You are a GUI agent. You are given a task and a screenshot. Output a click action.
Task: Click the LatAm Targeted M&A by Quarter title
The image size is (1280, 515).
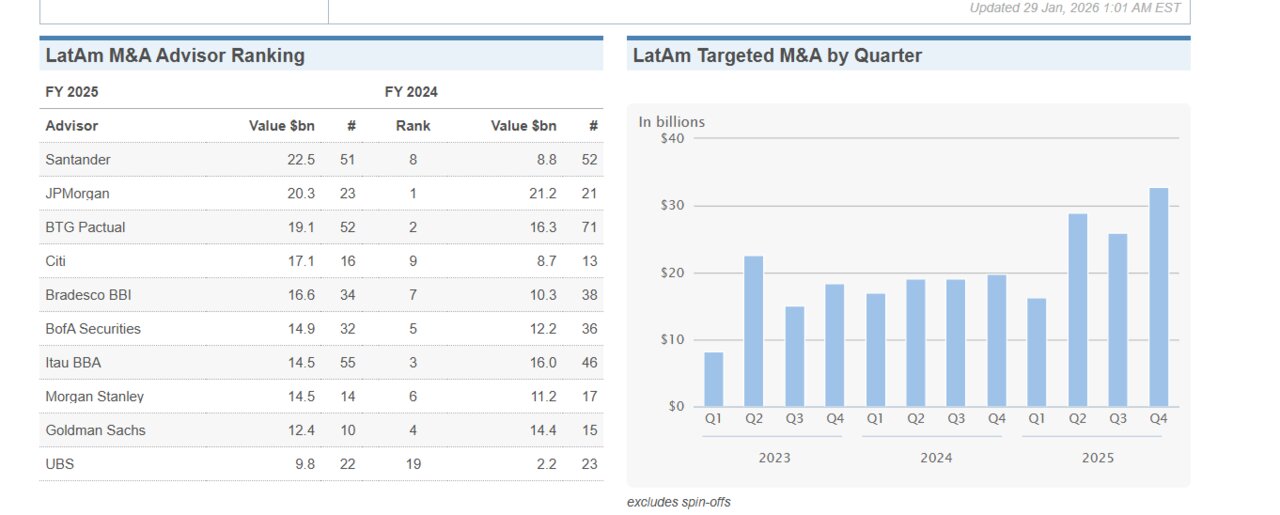click(777, 56)
